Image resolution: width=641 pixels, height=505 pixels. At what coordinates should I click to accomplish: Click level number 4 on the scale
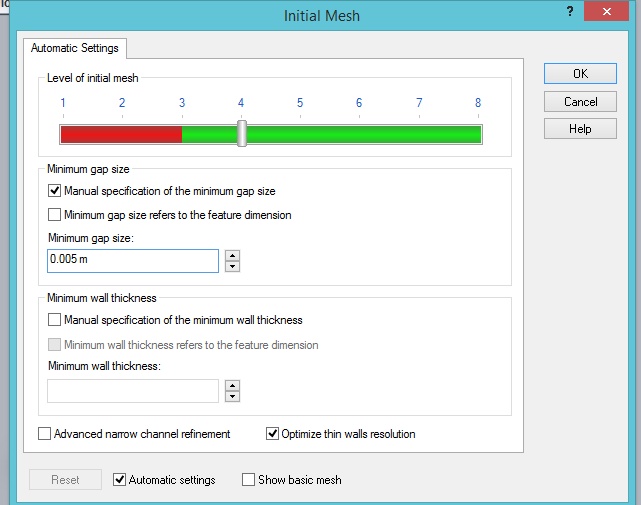(x=241, y=103)
